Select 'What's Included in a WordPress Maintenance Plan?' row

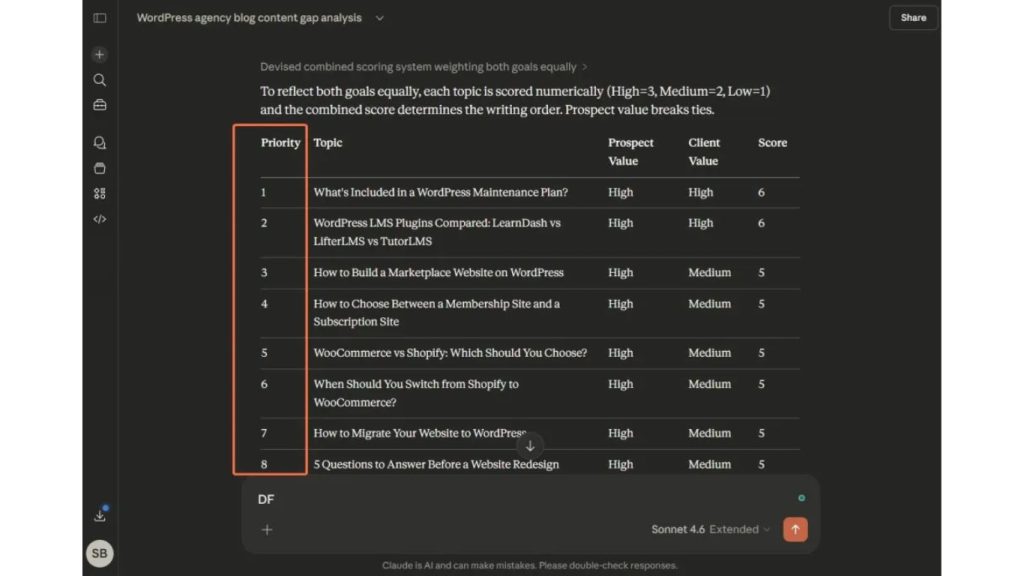[x=530, y=193]
